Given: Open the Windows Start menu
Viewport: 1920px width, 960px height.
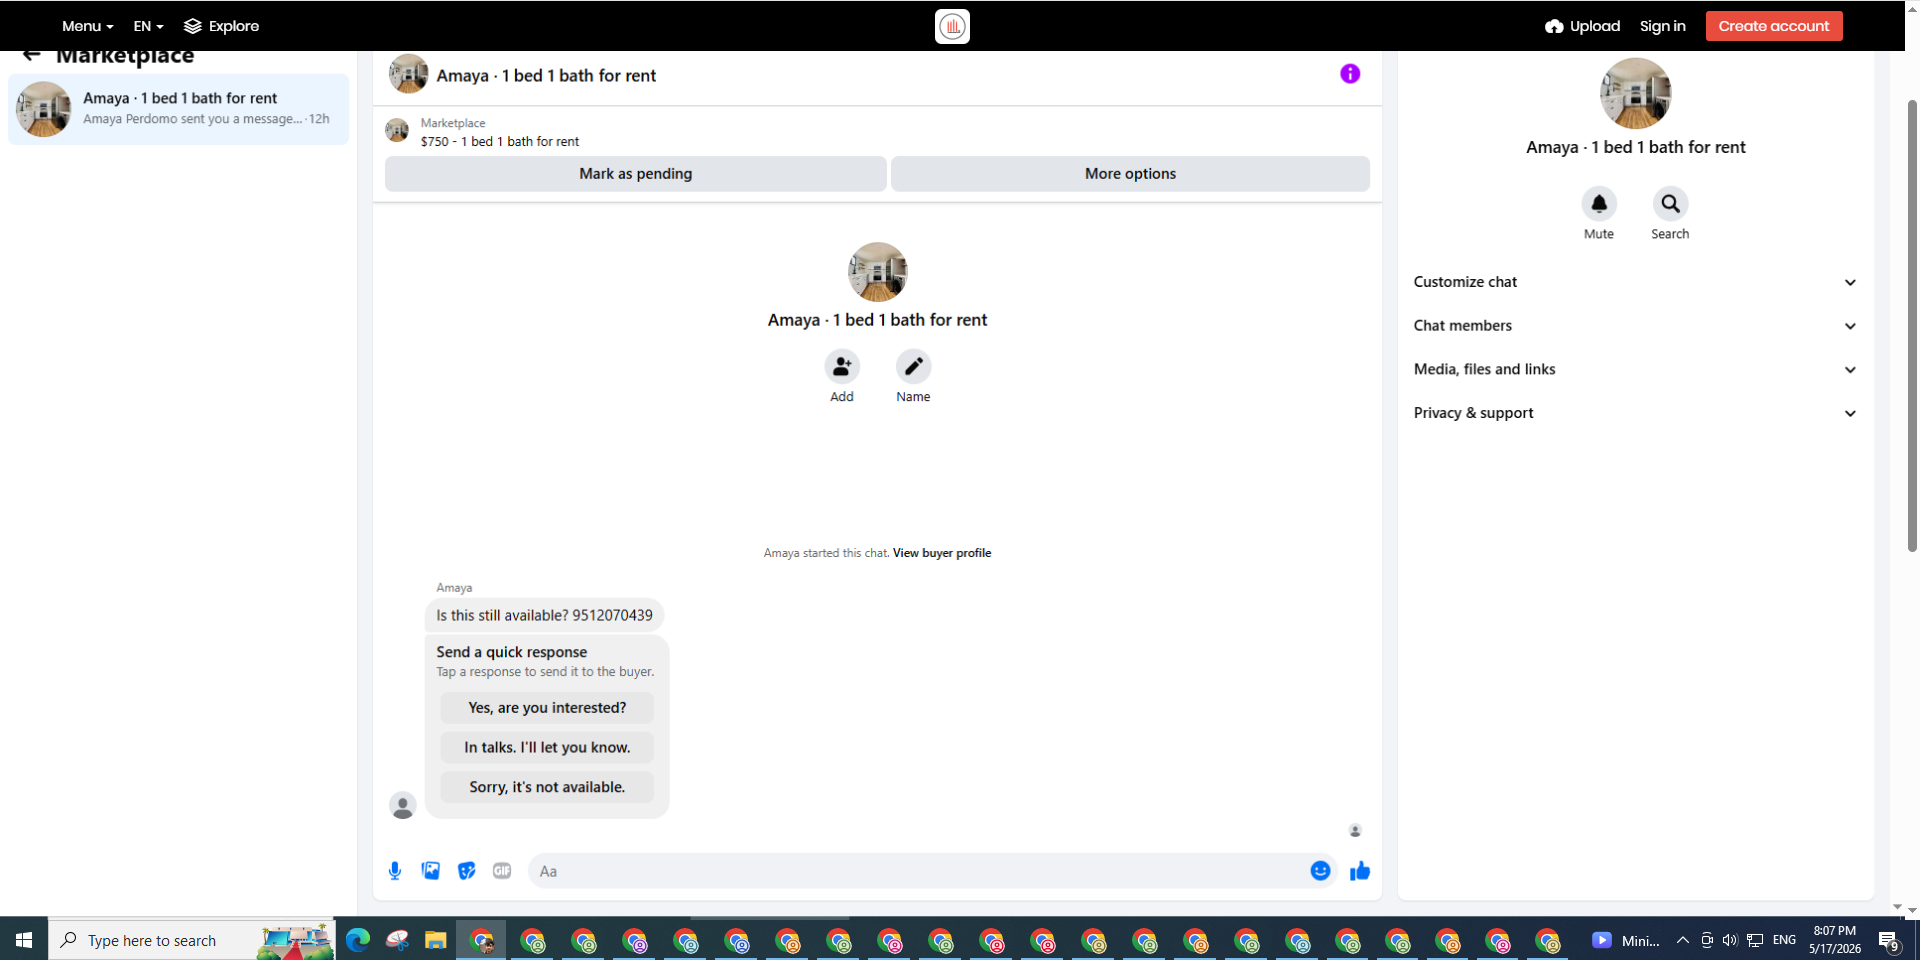Looking at the screenshot, I should (x=24, y=940).
